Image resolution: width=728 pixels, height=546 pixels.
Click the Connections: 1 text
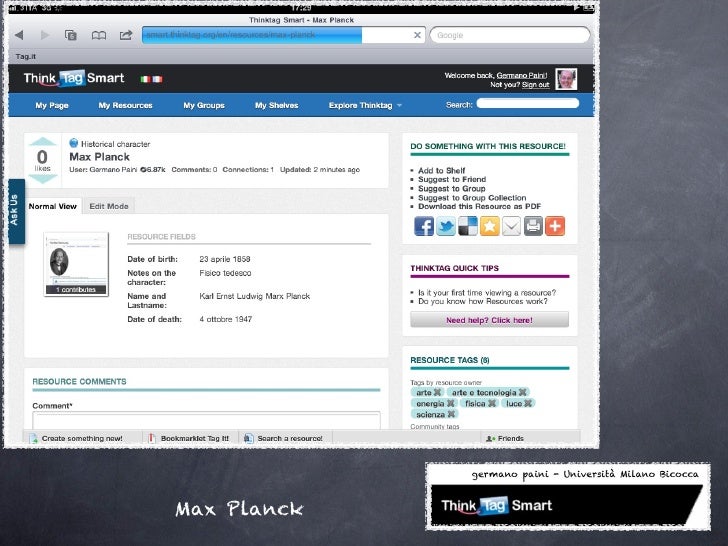click(x=248, y=169)
